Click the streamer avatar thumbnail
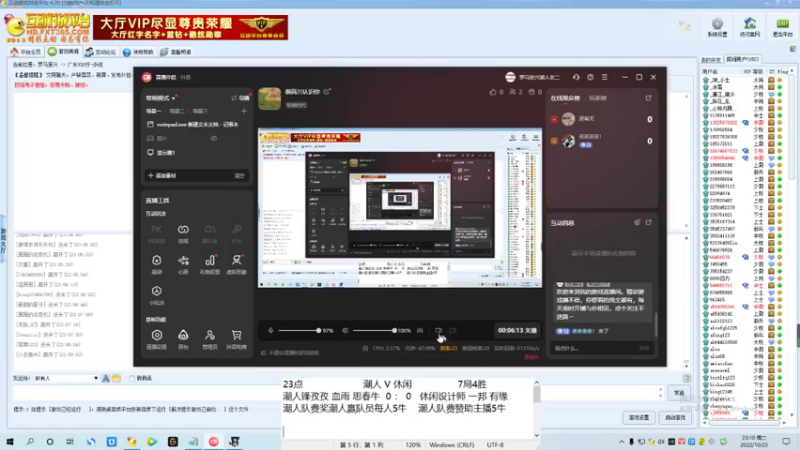The height and width of the screenshot is (450, 800). point(269,98)
